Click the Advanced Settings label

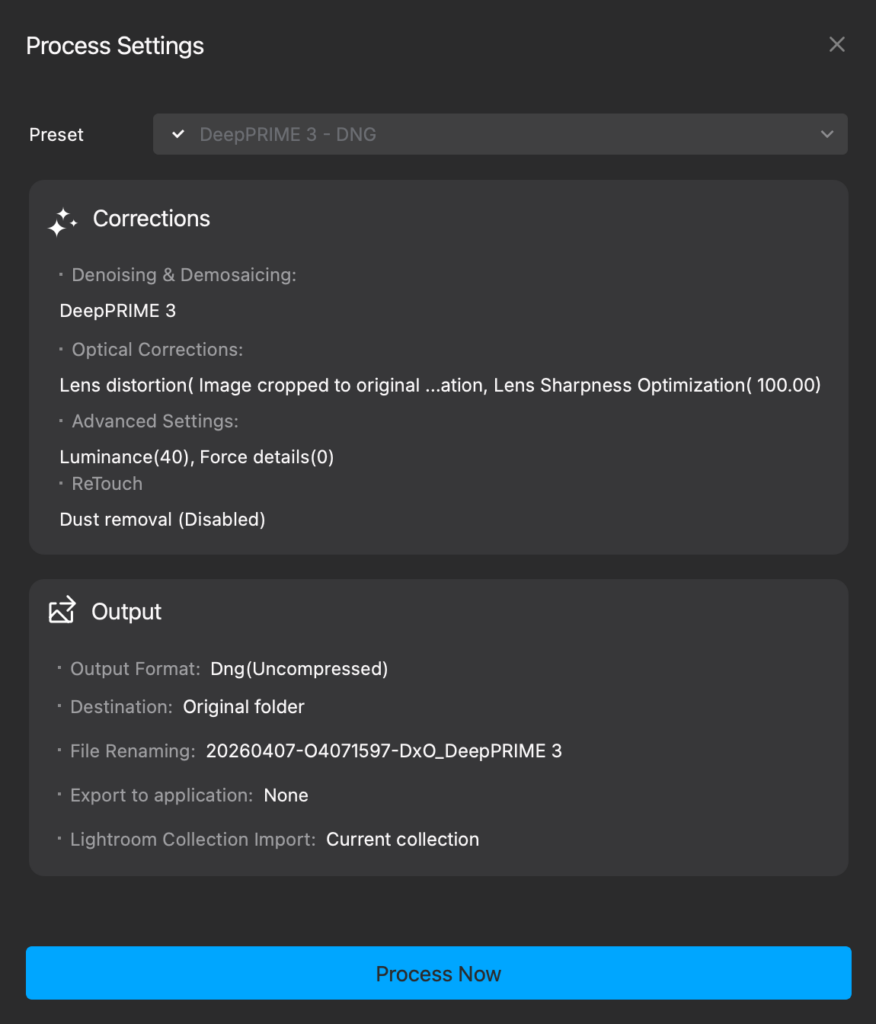click(155, 421)
